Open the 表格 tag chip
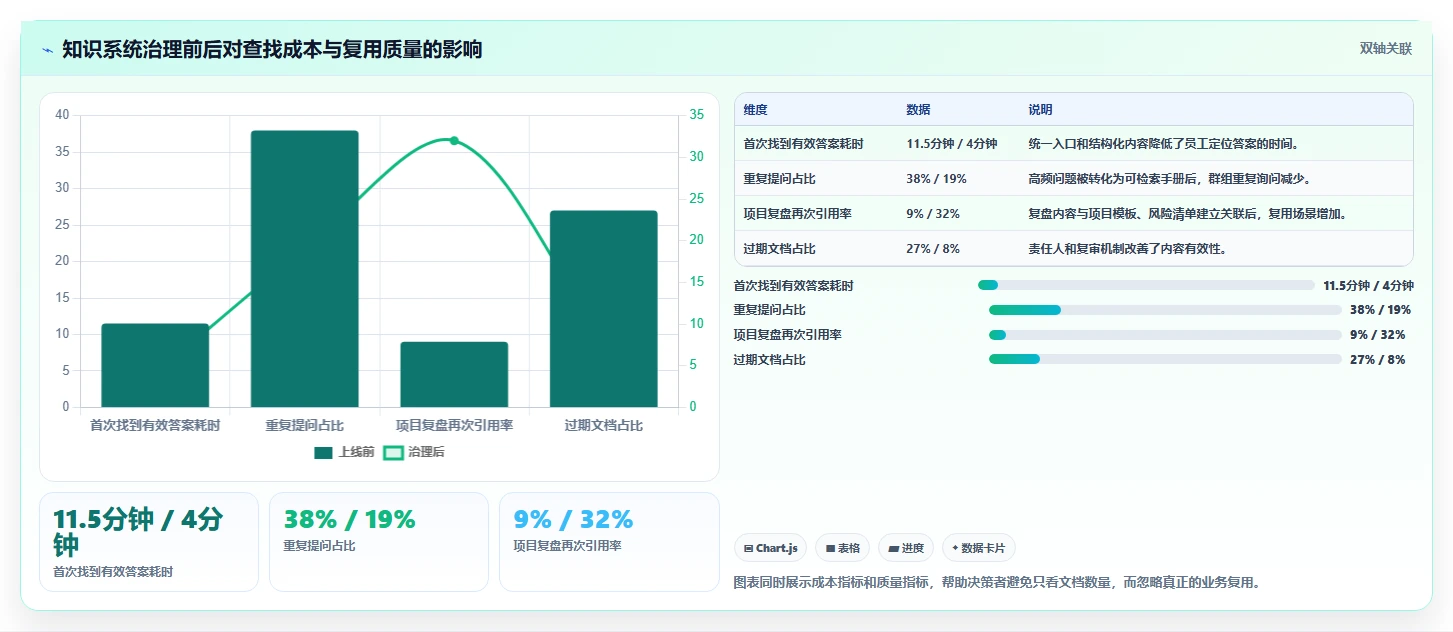The width and height of the screenshot is (1453, 632). (x=843, y=548)
